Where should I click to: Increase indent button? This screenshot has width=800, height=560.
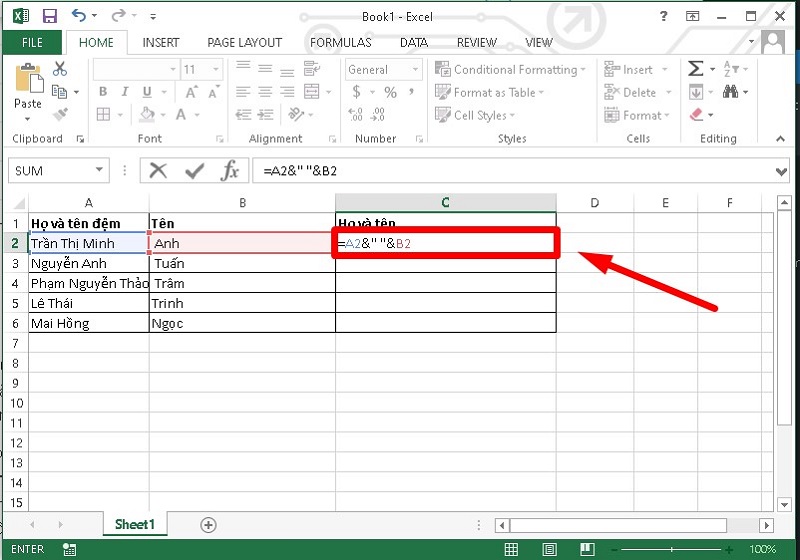[265, 114]
